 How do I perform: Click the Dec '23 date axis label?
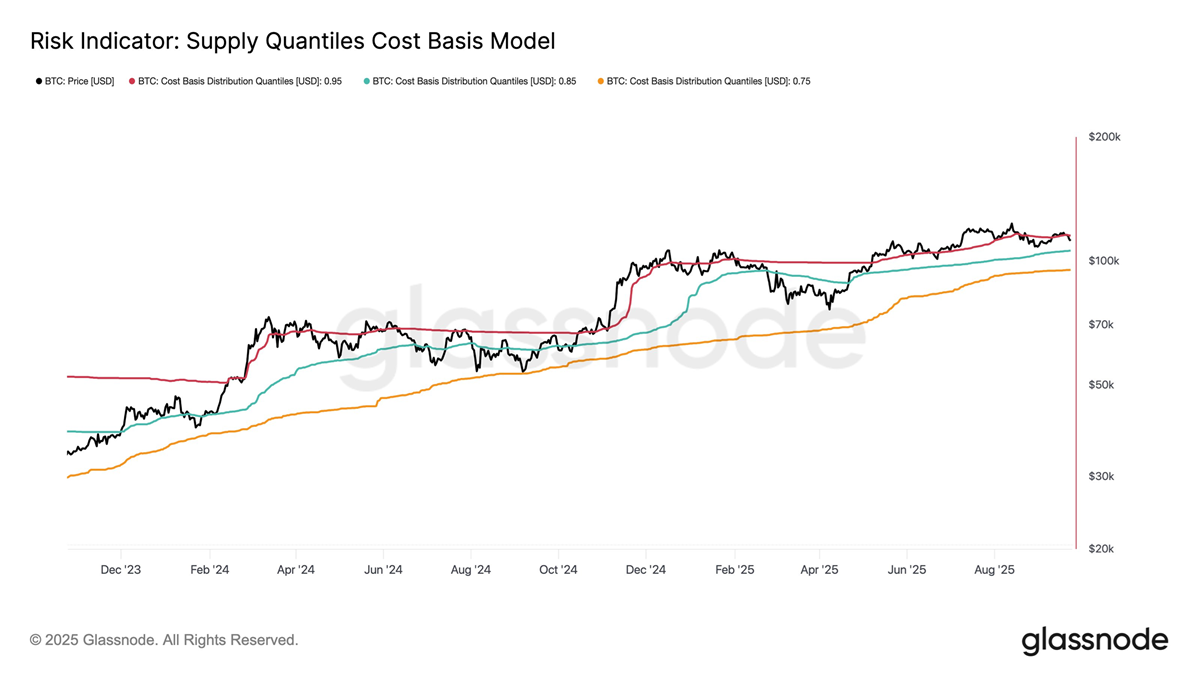click(x=120, y=570)
